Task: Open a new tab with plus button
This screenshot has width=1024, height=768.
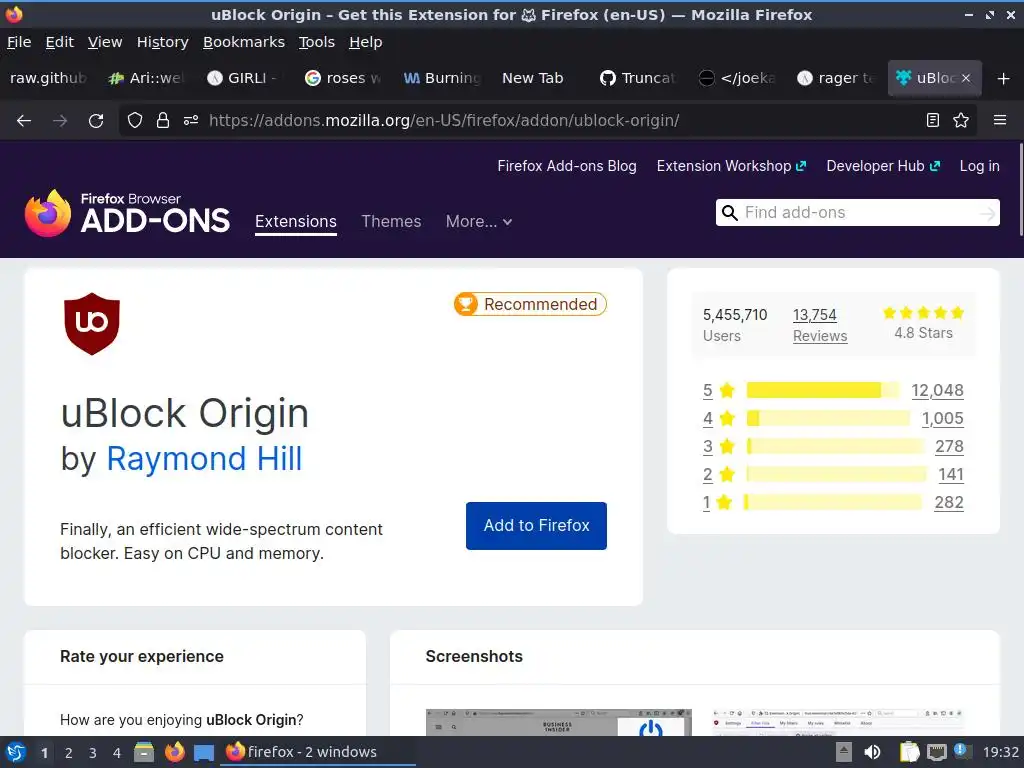Action: coord(1004,78)
